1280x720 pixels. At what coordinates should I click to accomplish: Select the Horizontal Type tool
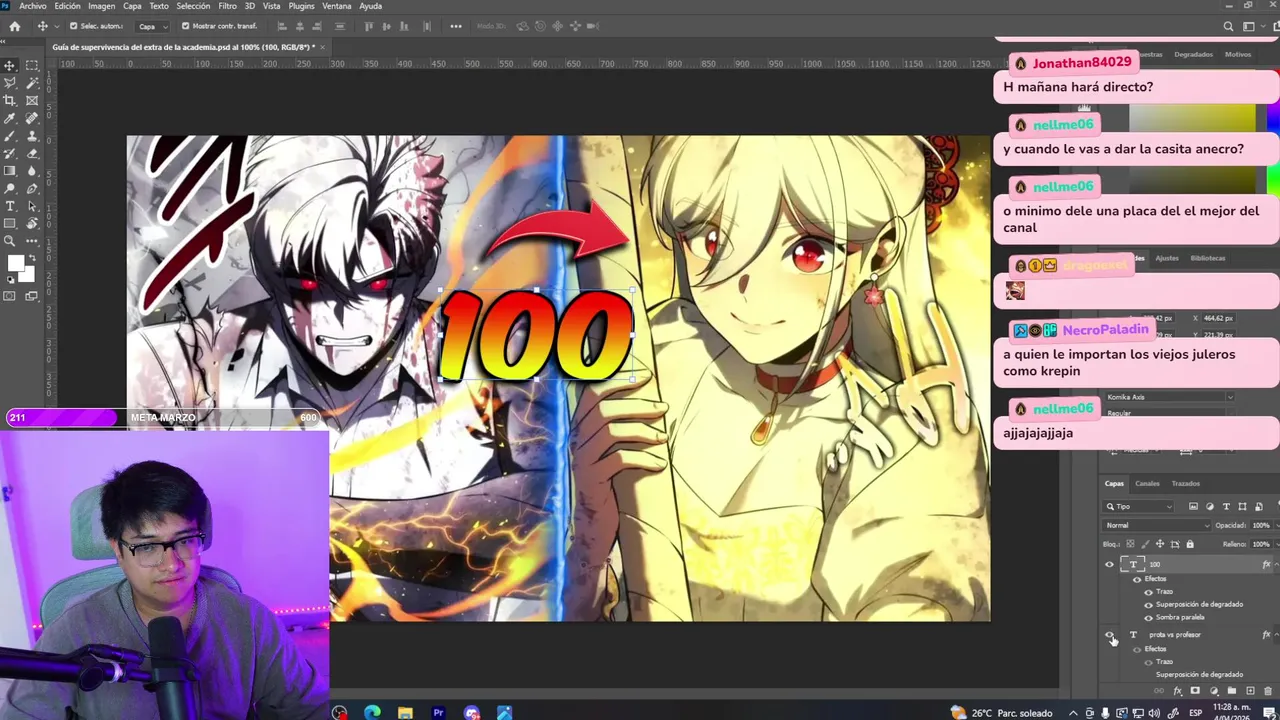click(10, 205)
